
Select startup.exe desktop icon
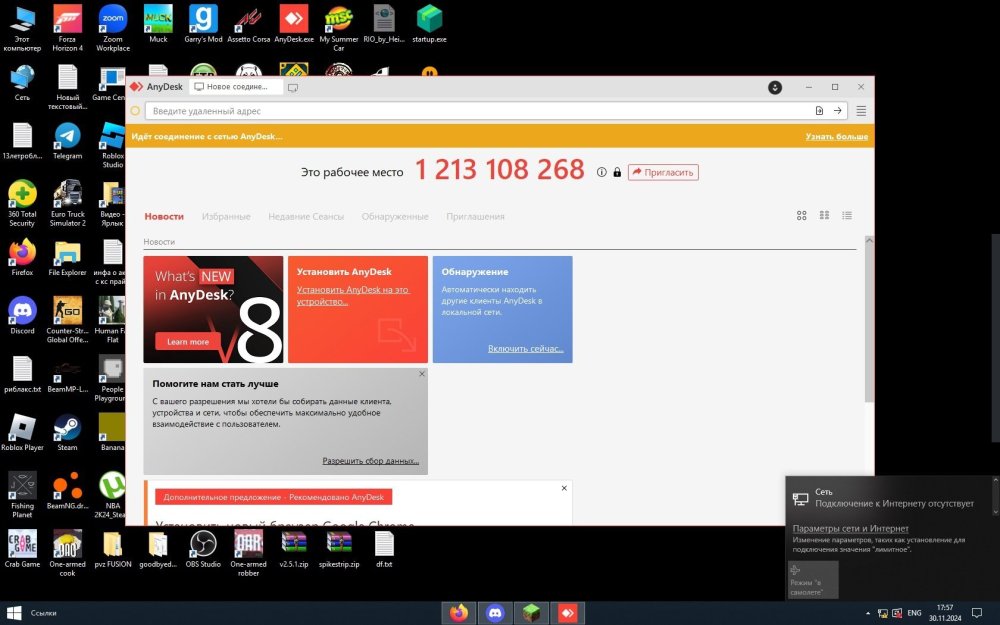click(429, 24)
